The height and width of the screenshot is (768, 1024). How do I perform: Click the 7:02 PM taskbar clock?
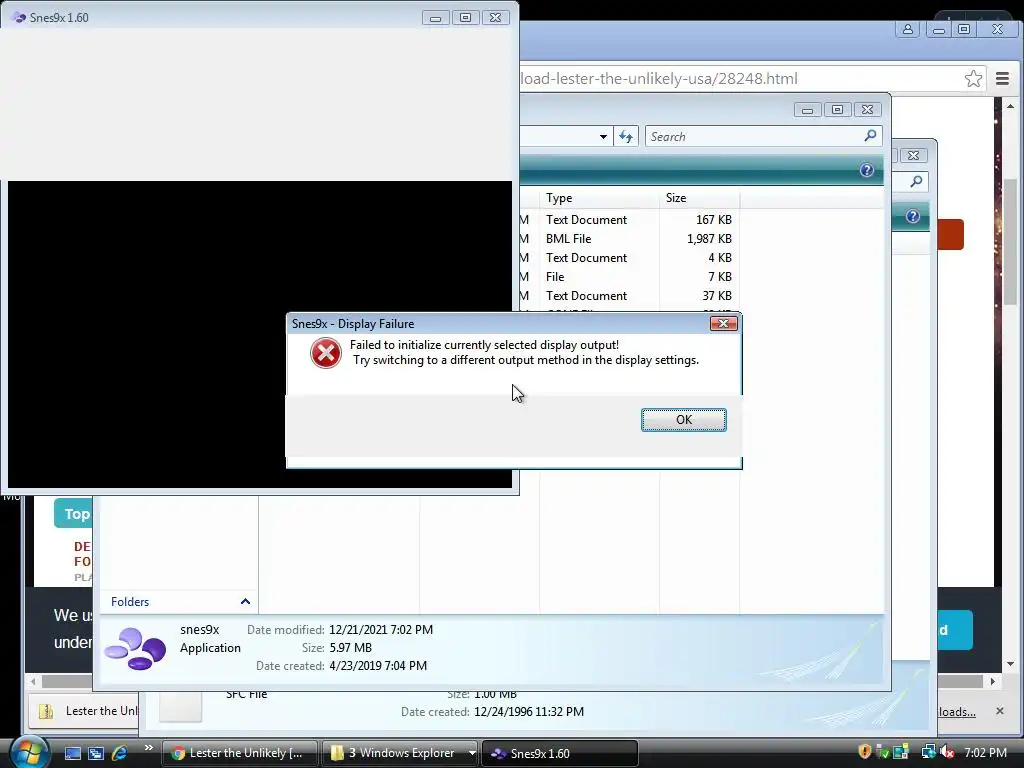[x=985, y=752]
